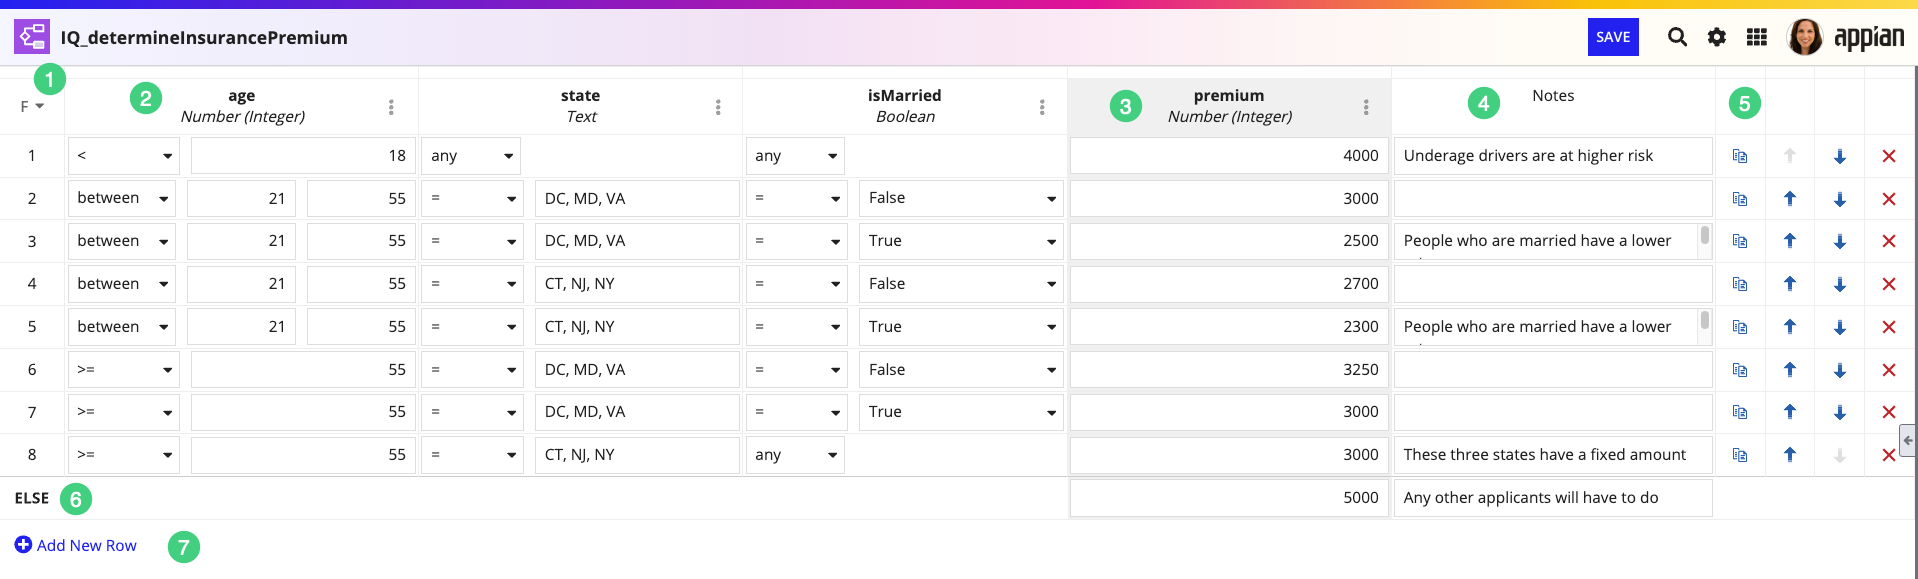Open row 7 isMarried True value dropdown
The width and height of the screenshot is (1918, 579).
tap(961, 412)
